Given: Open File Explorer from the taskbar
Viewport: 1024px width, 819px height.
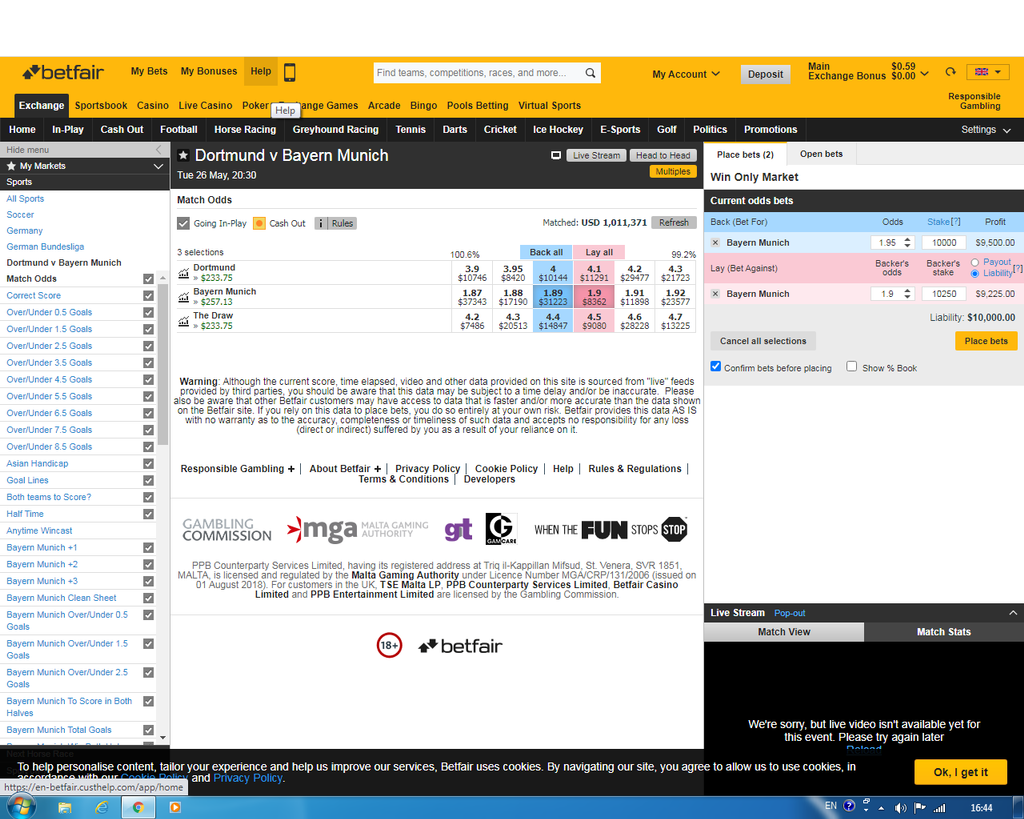Looking at the screenshot, I should 65,808.
